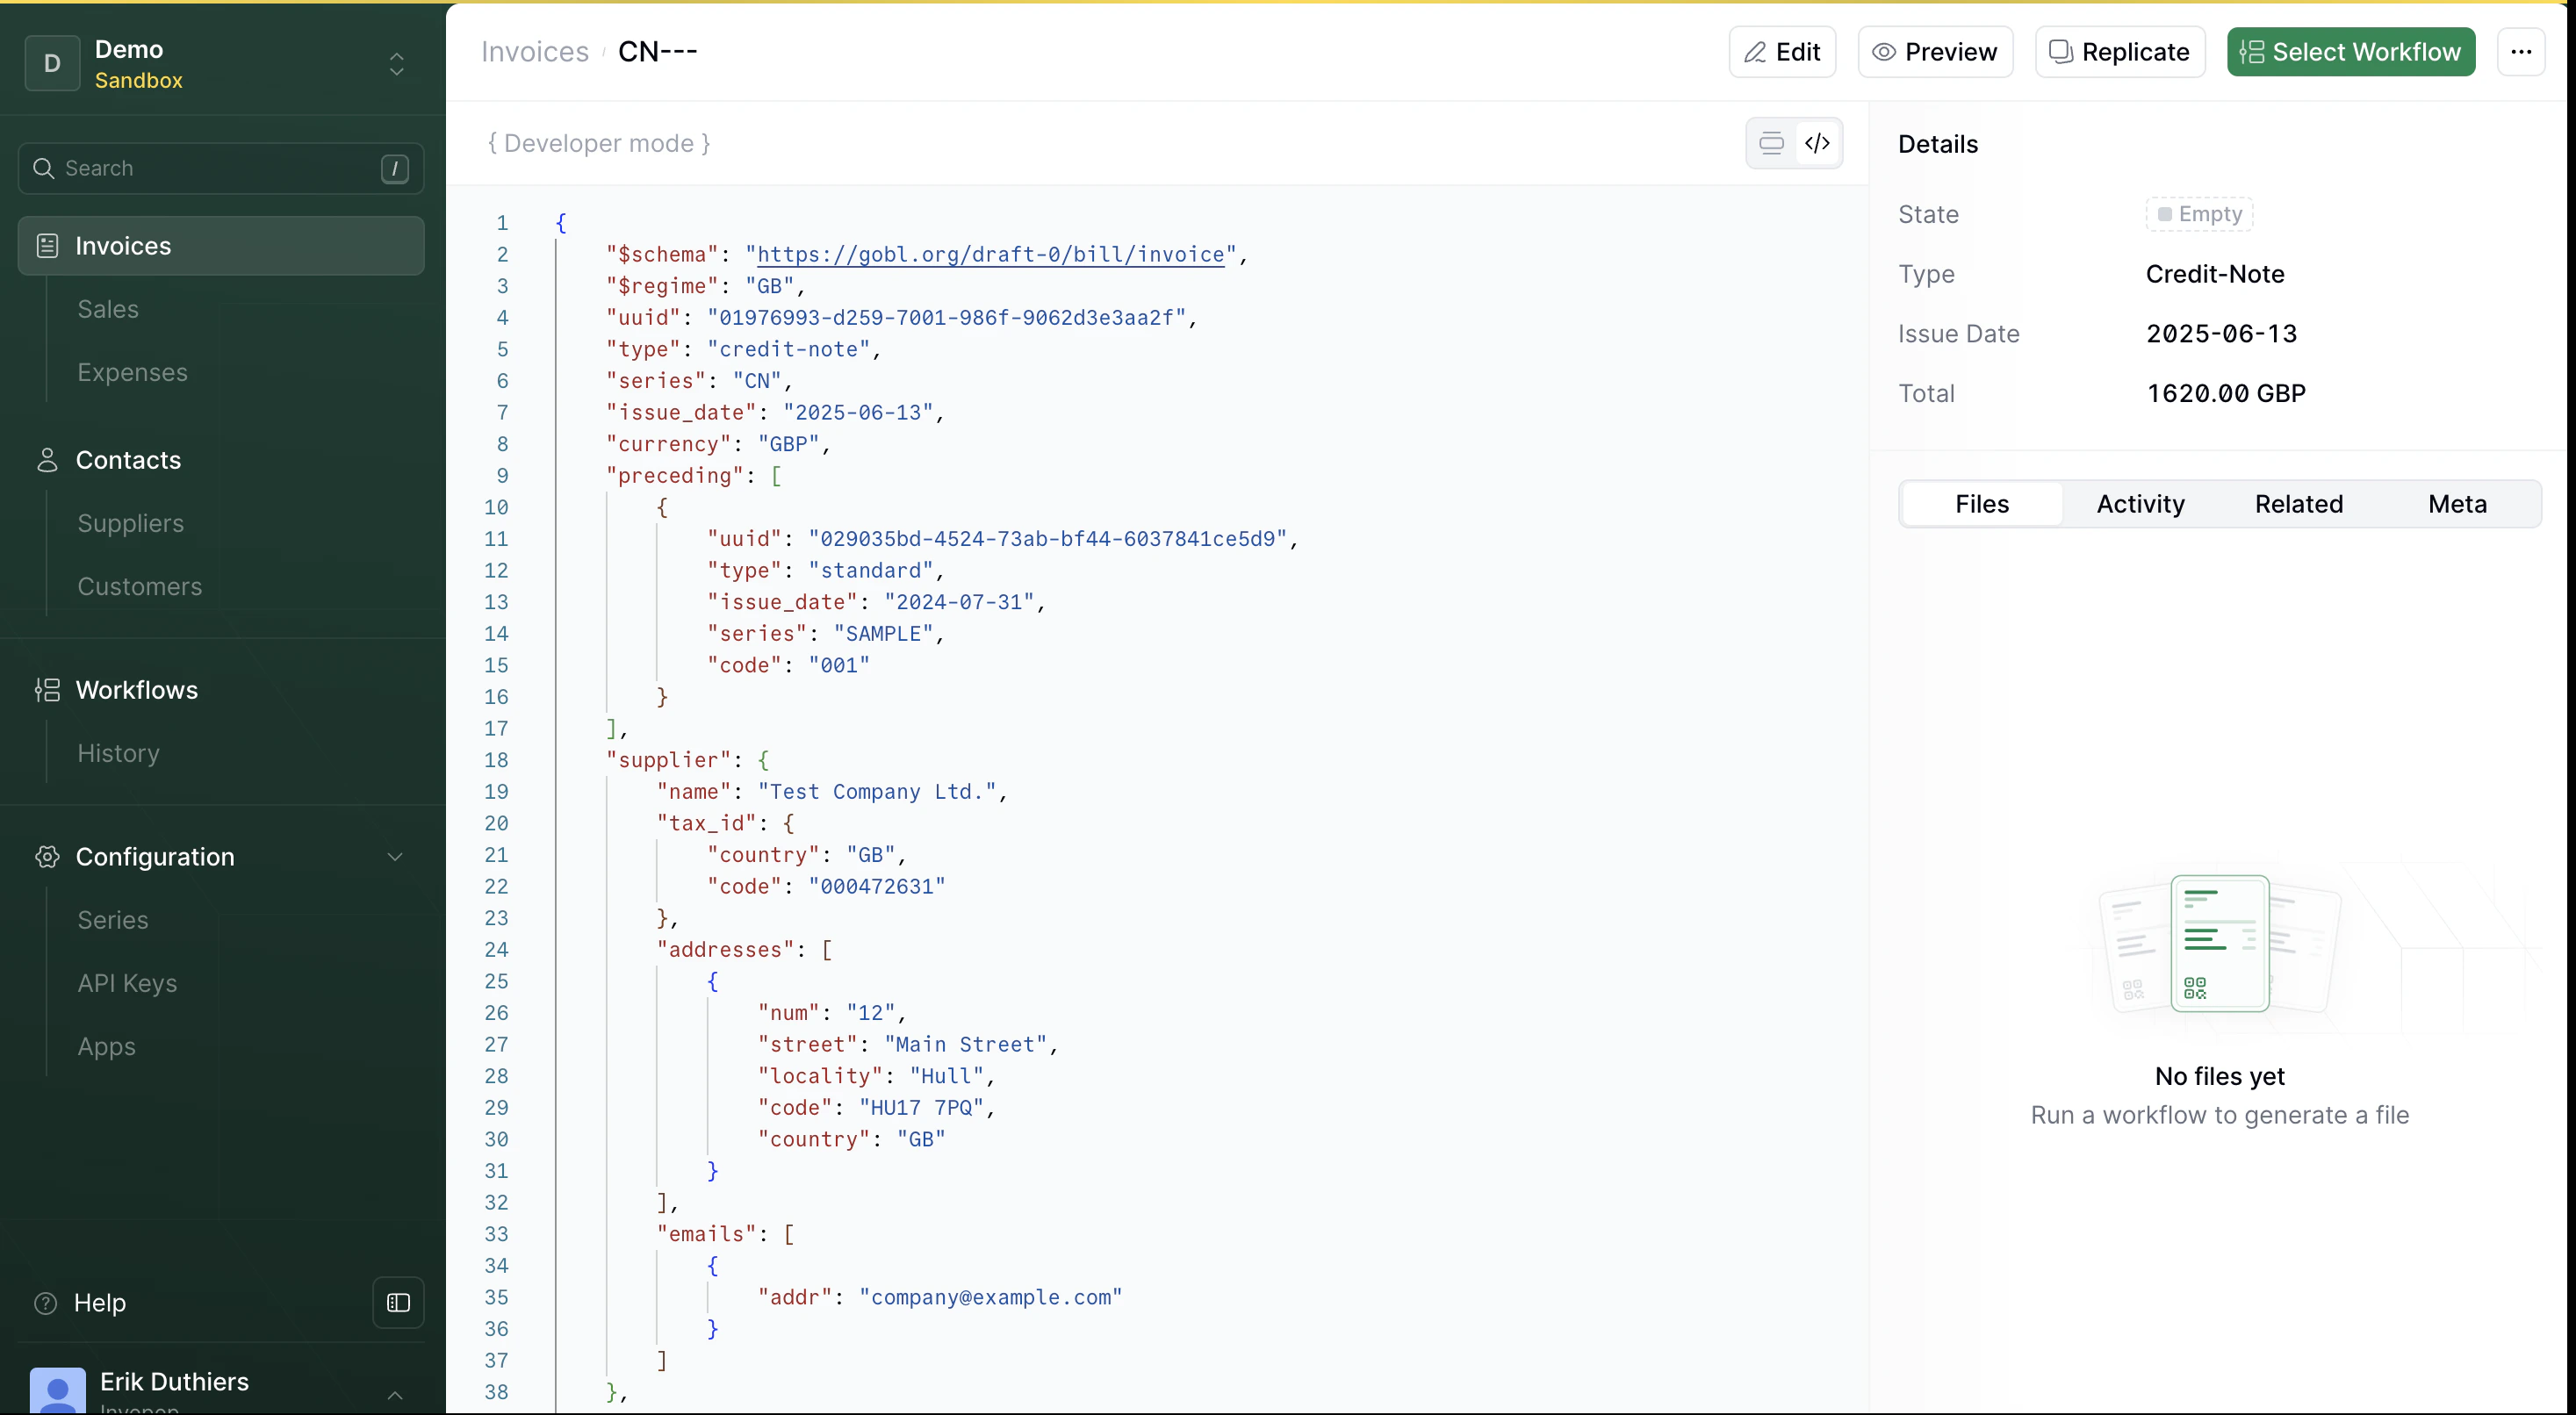2576x1415 pixels.
Task: Click the Invoices sidebar icon
Action: [47, 246]
